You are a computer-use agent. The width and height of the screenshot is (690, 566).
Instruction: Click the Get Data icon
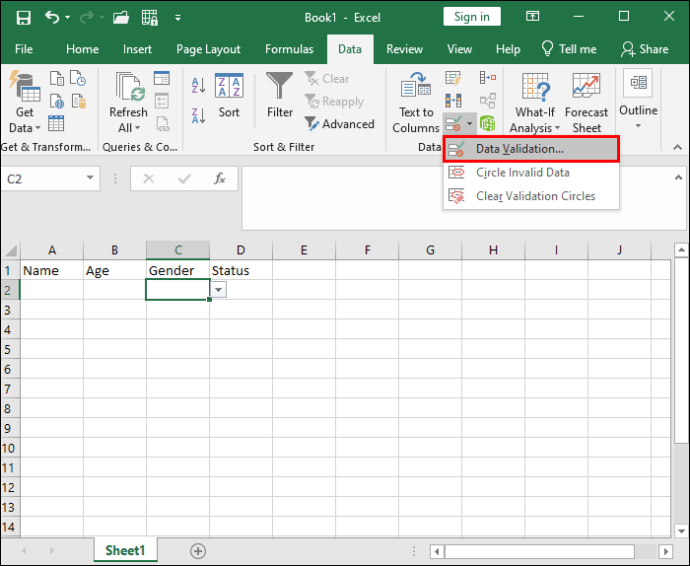(x=23, y=92)
